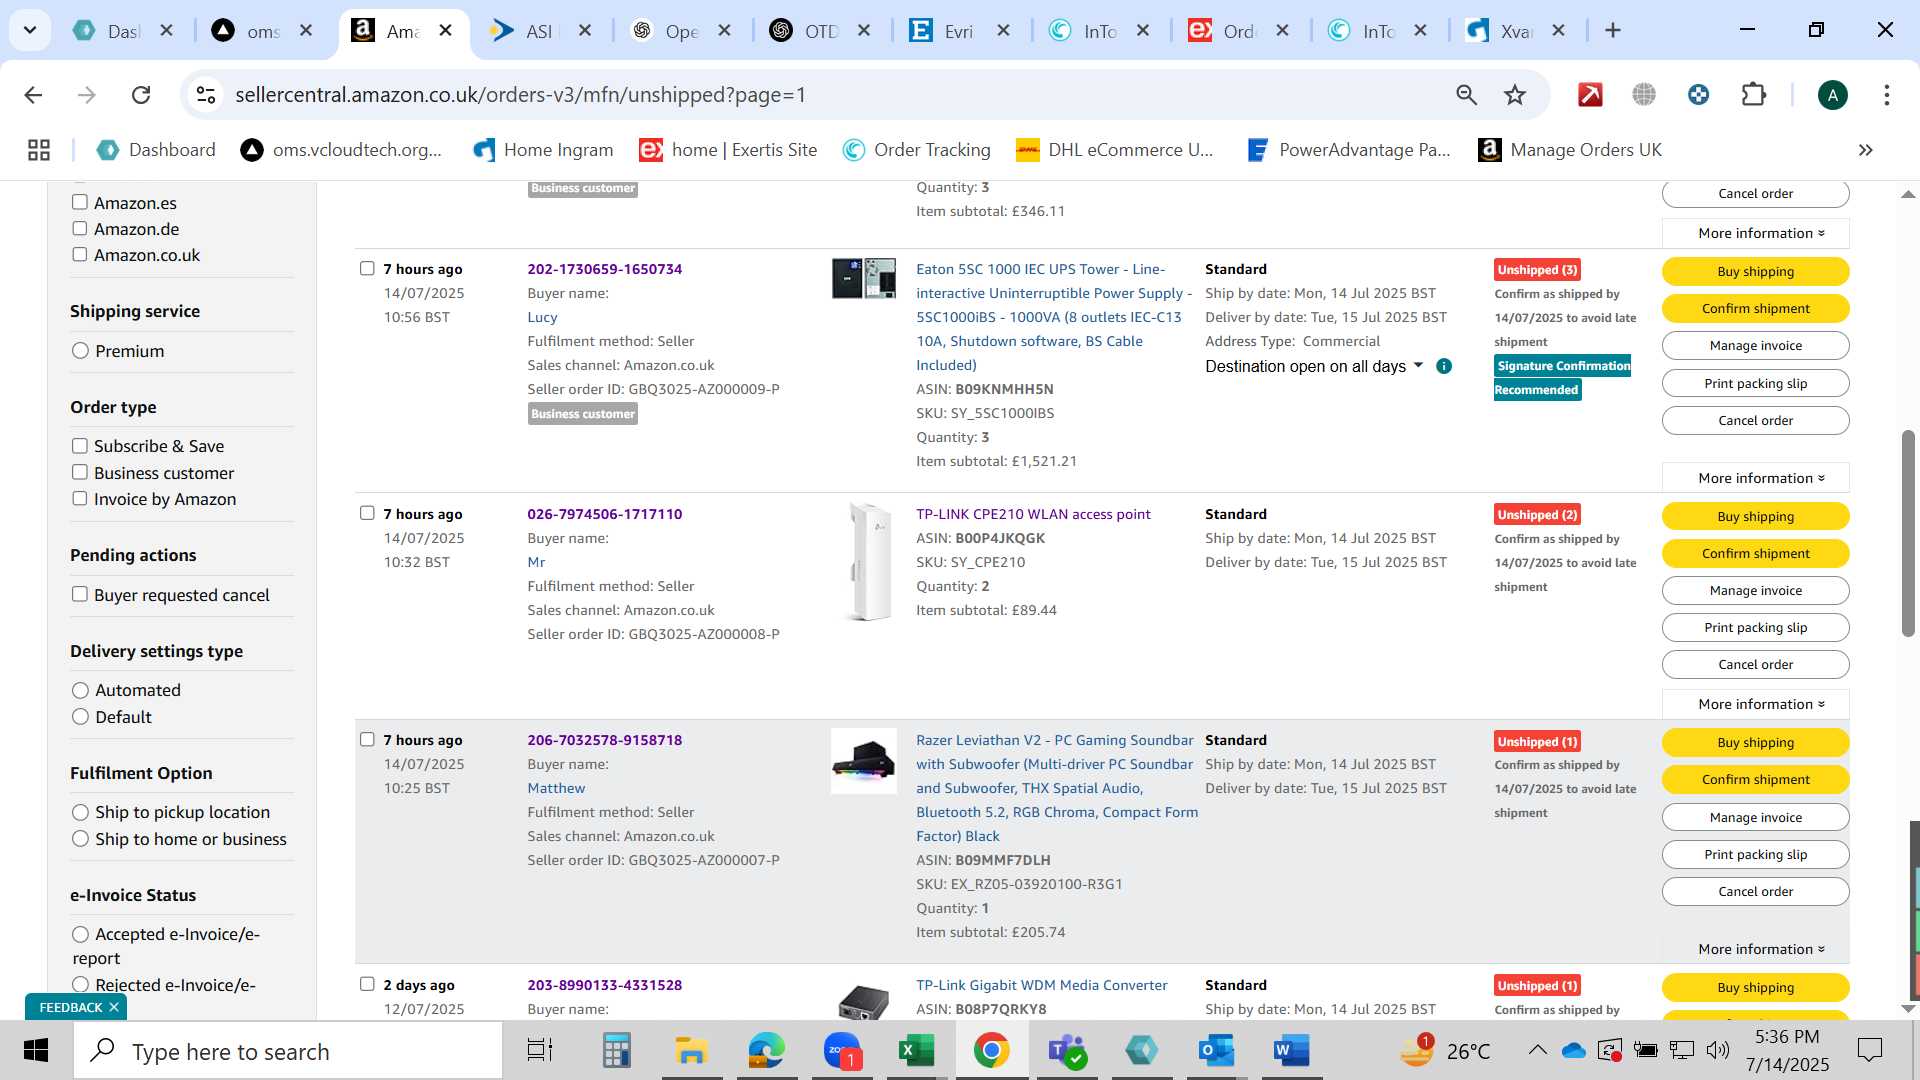Expand More information for the Razer Leviathan order
Image resolution: width=1920 pixels, height=1080 pixels.
[1756, 949]
